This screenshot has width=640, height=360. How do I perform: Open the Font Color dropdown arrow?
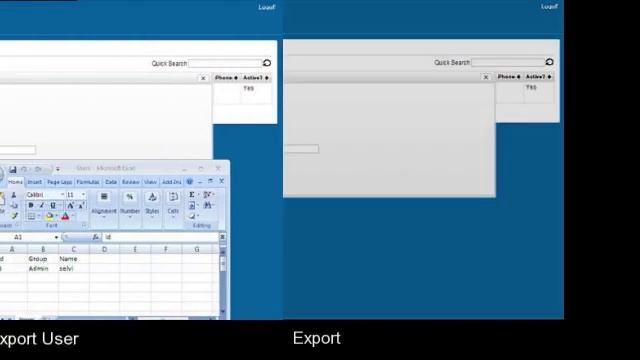pyautogui.click(x=73, y=216)
